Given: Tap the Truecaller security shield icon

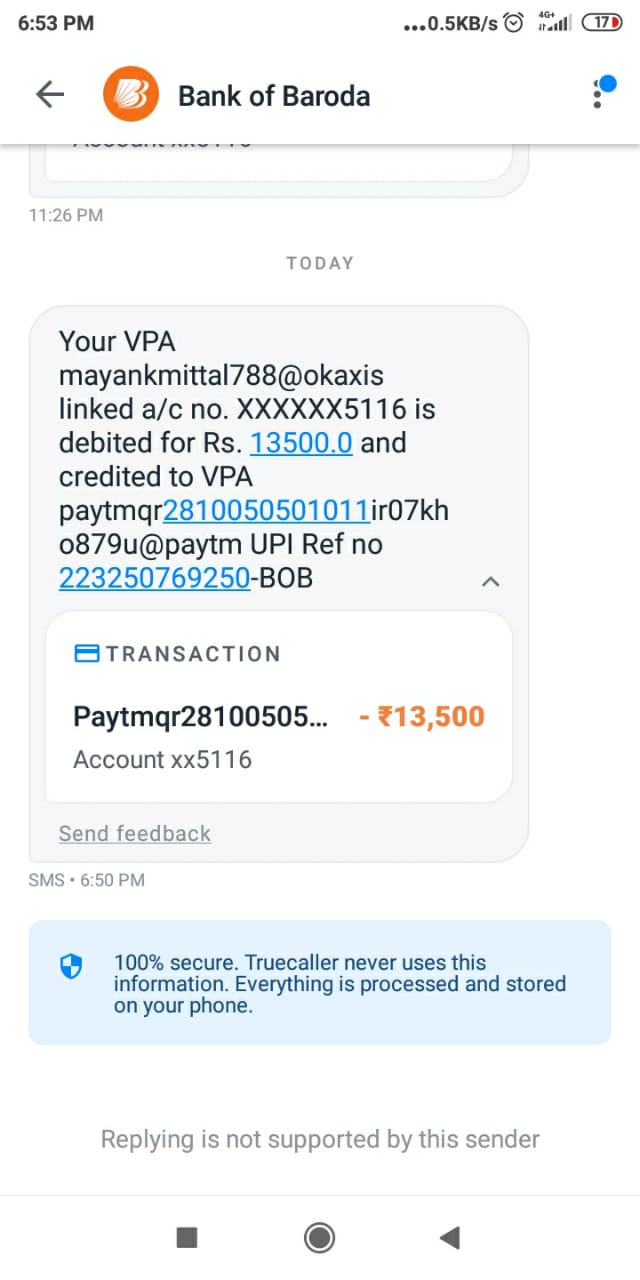Looking at the screenshot, I should 72,967.
